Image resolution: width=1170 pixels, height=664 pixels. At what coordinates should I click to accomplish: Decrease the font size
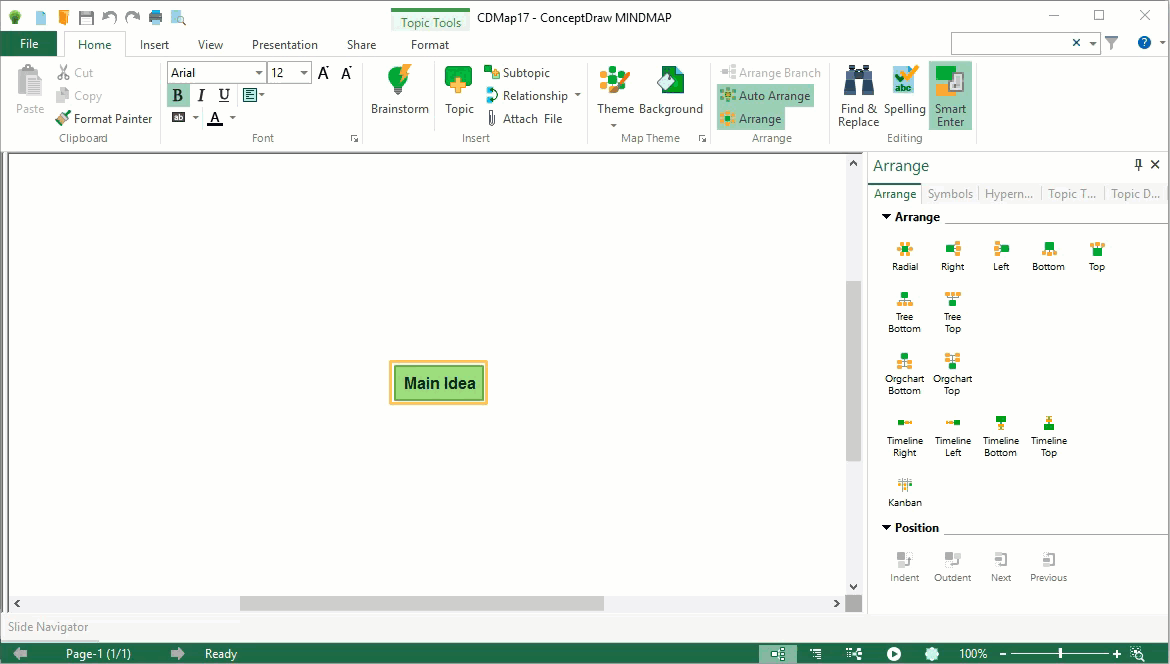[x=346, y=72]
